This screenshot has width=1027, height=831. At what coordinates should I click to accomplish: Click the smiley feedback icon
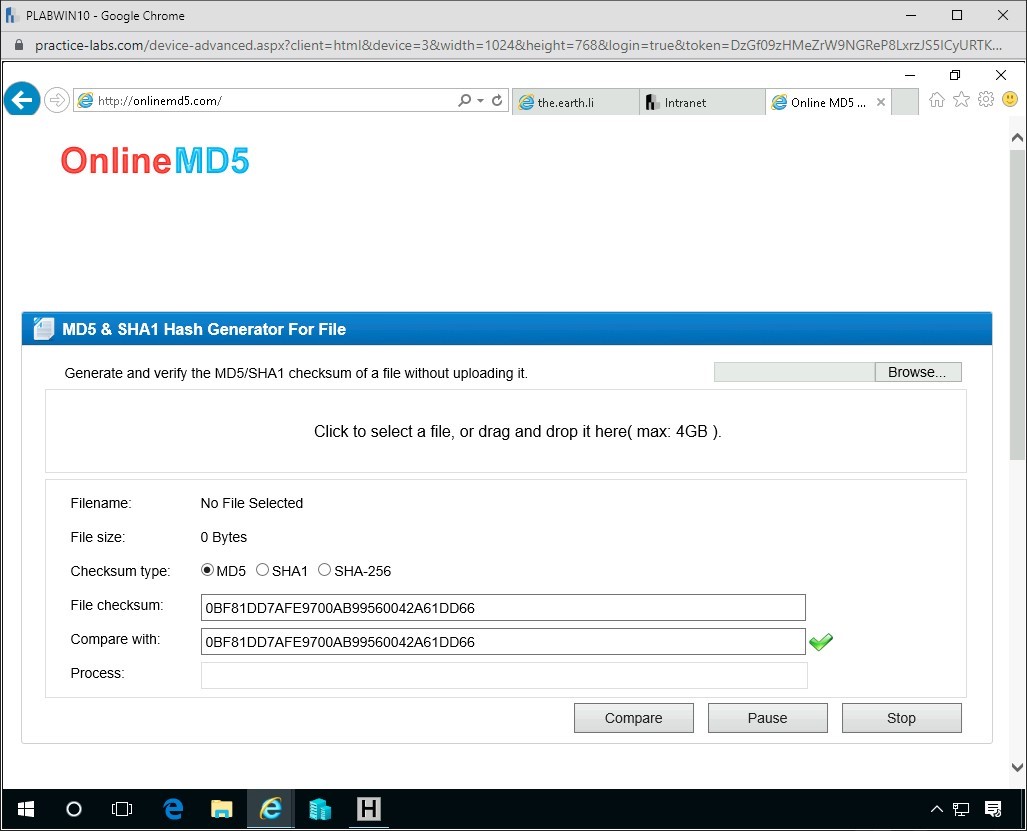click(x=1010, y=100)
